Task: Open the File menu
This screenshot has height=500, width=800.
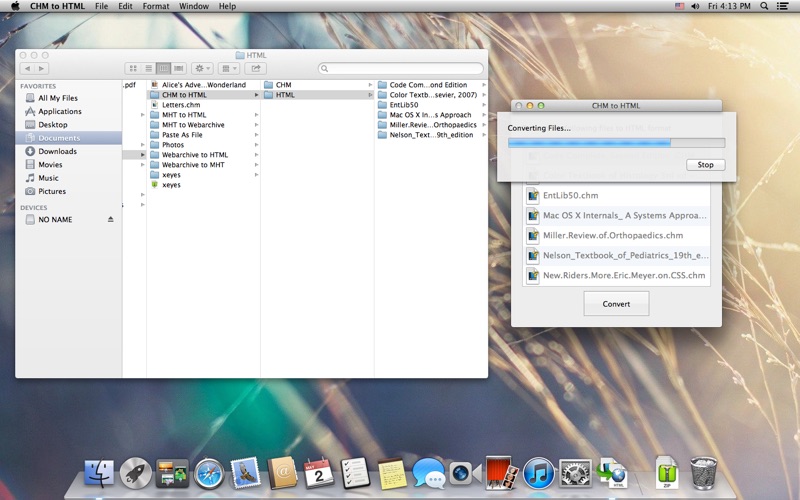Action: tap(102, 6)
